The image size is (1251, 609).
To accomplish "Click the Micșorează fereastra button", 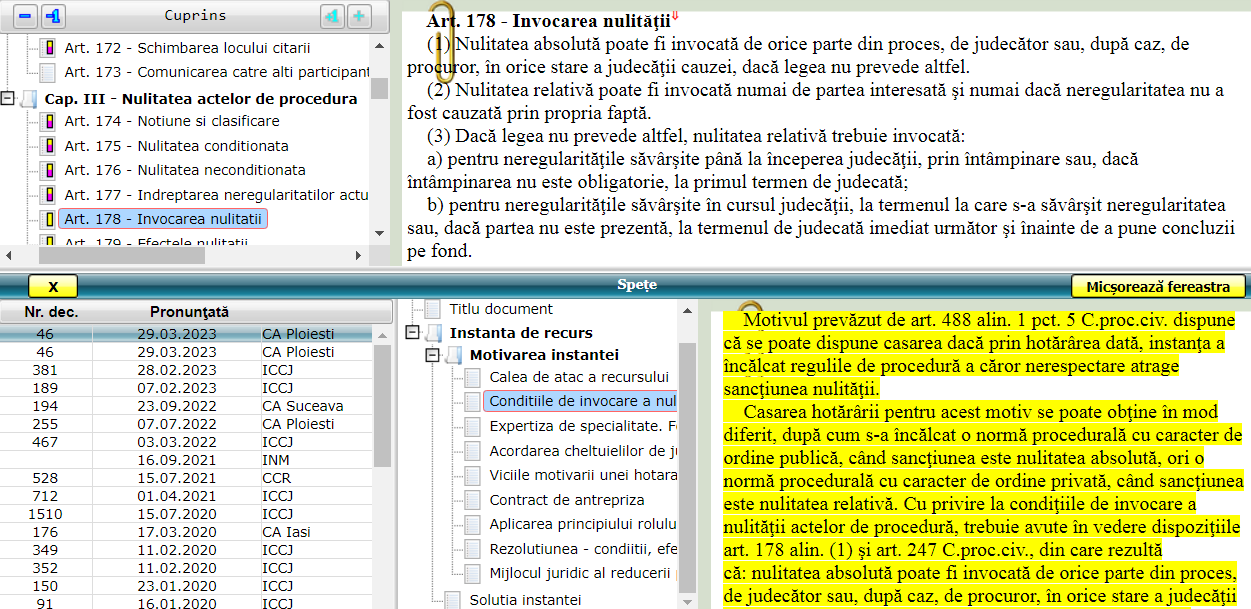I will [1158, 287].
